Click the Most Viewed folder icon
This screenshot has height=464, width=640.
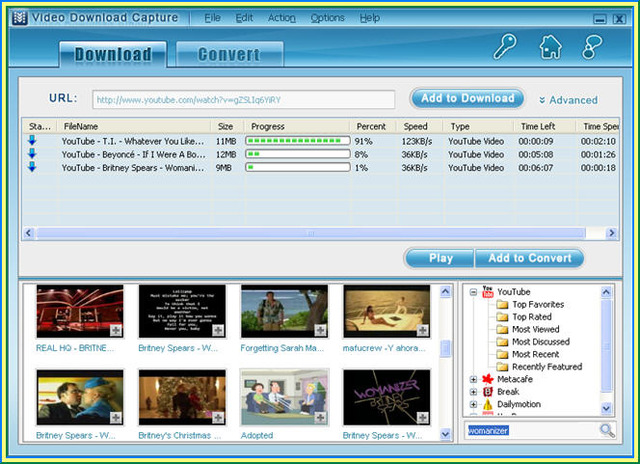502,329
